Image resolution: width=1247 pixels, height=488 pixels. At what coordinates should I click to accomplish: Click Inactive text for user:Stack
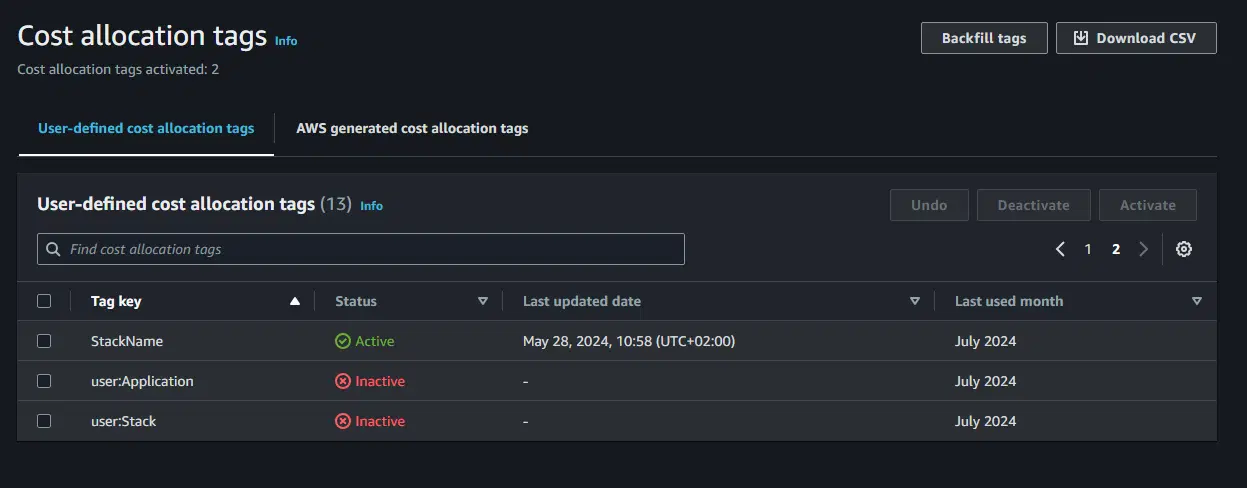[380, 421]
